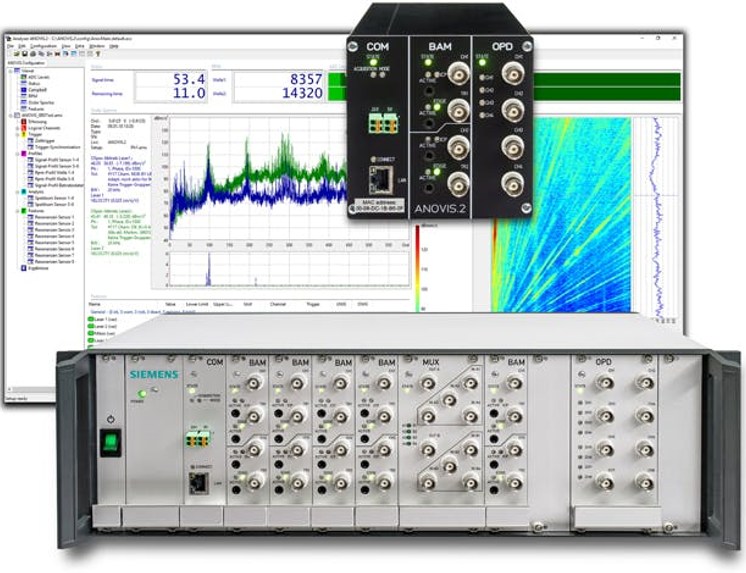Select RPM in the Viewer tree
The width and height of the screenshot is (746, 573).
click(x=33, y=96)
